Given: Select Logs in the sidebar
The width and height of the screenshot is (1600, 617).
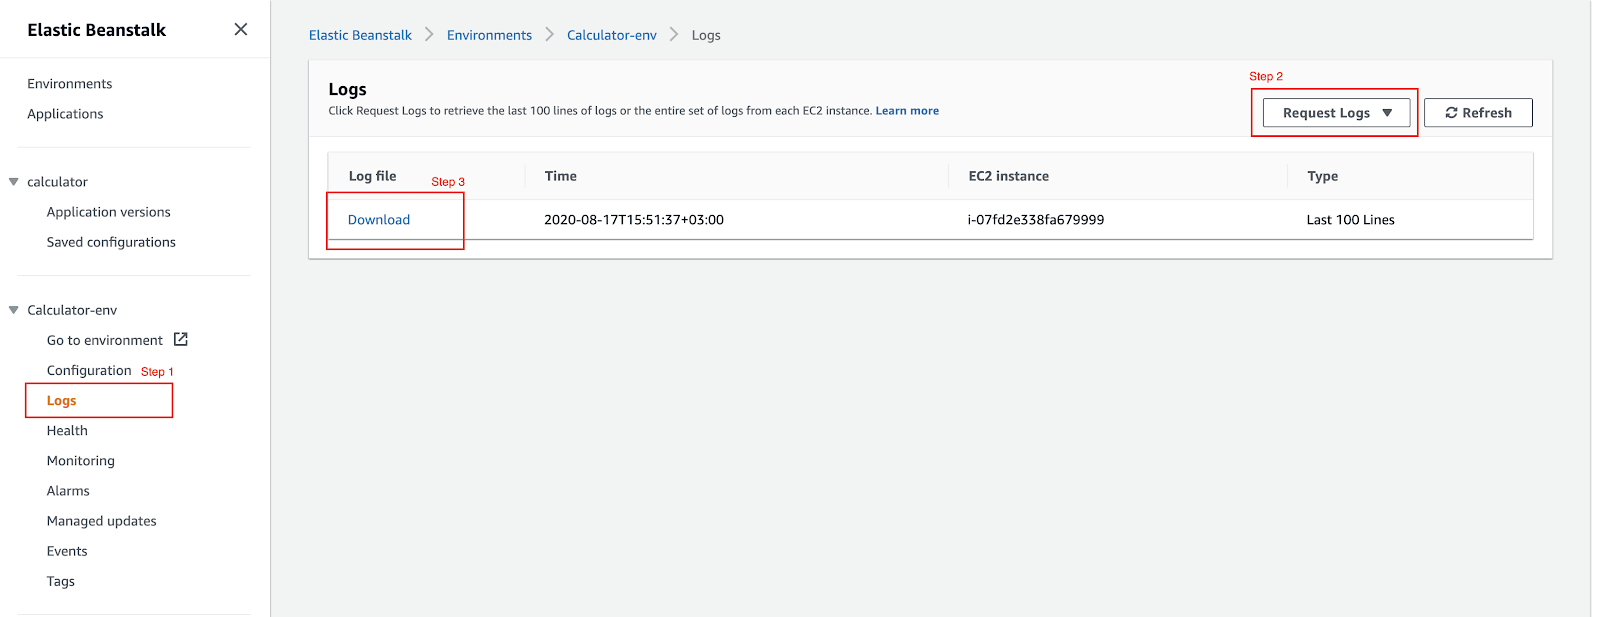Looking at the screenshot, I should pos(62,400).
